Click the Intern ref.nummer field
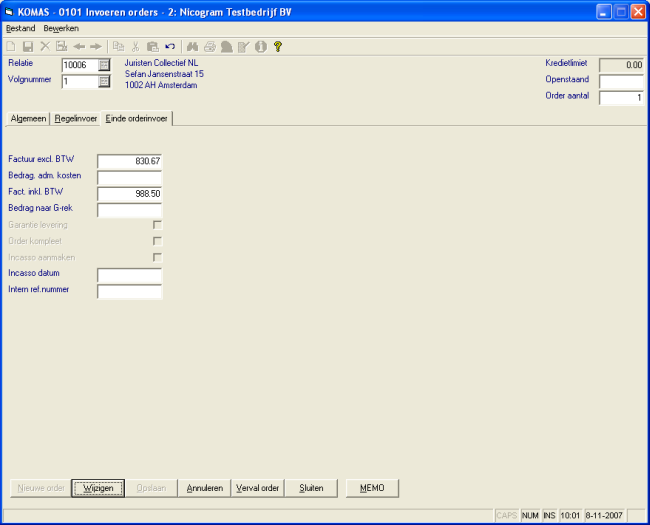Viewport: 650px width, 525px height. [x=129, y=292]
